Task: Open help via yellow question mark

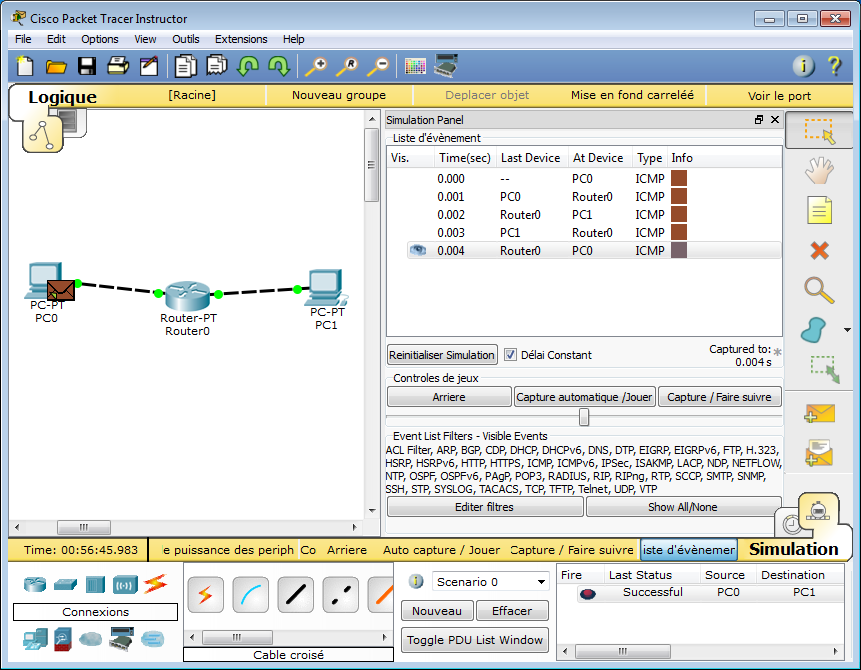Action: [x=834, y=66]
